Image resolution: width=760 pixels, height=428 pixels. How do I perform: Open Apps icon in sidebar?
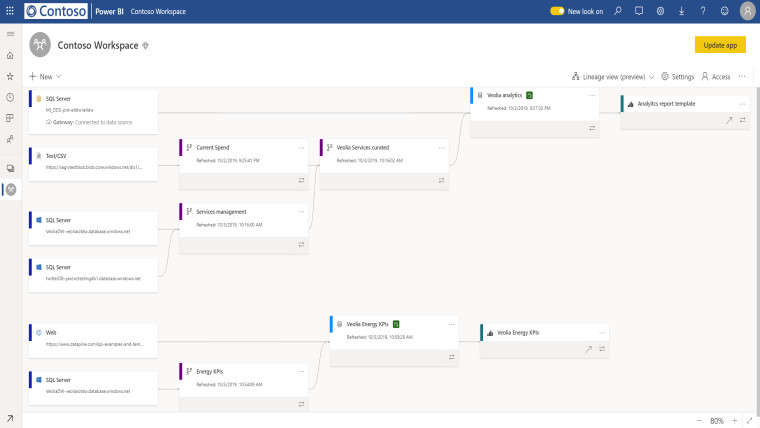pos(10,118)
